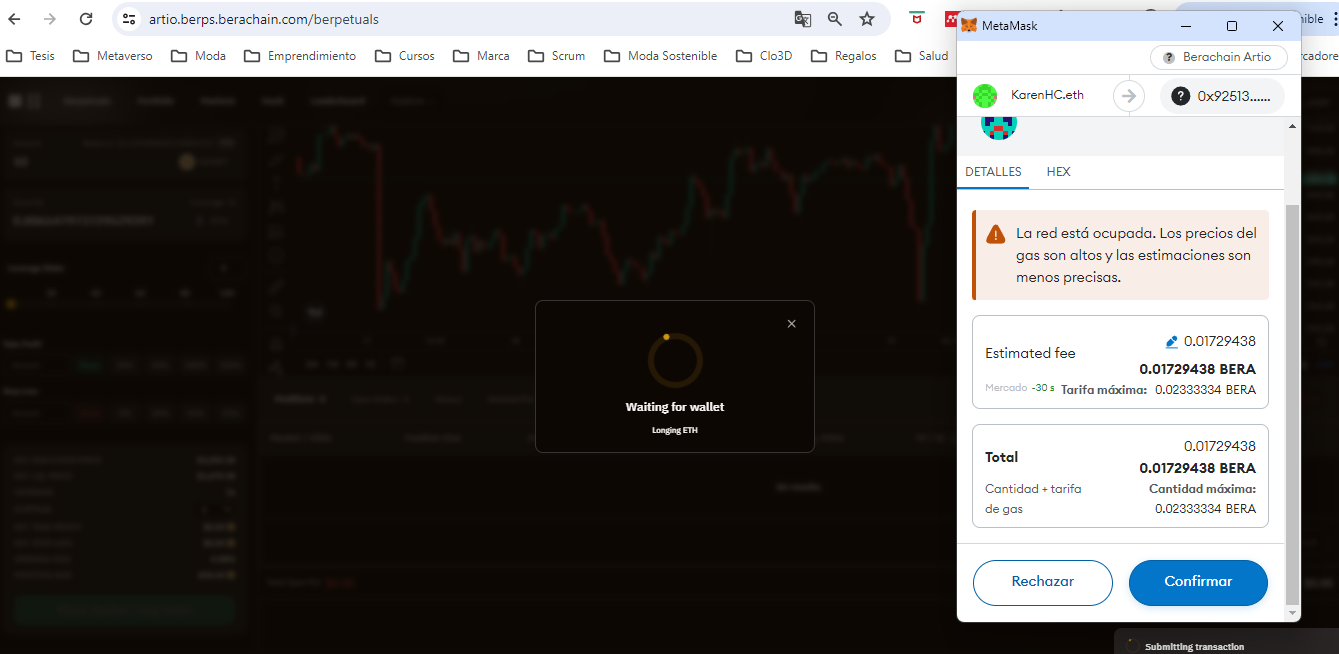Screen dimensions: 1339x654
Task: Click Confirmar to confirm the transaction
Action: coord(1198,582)
